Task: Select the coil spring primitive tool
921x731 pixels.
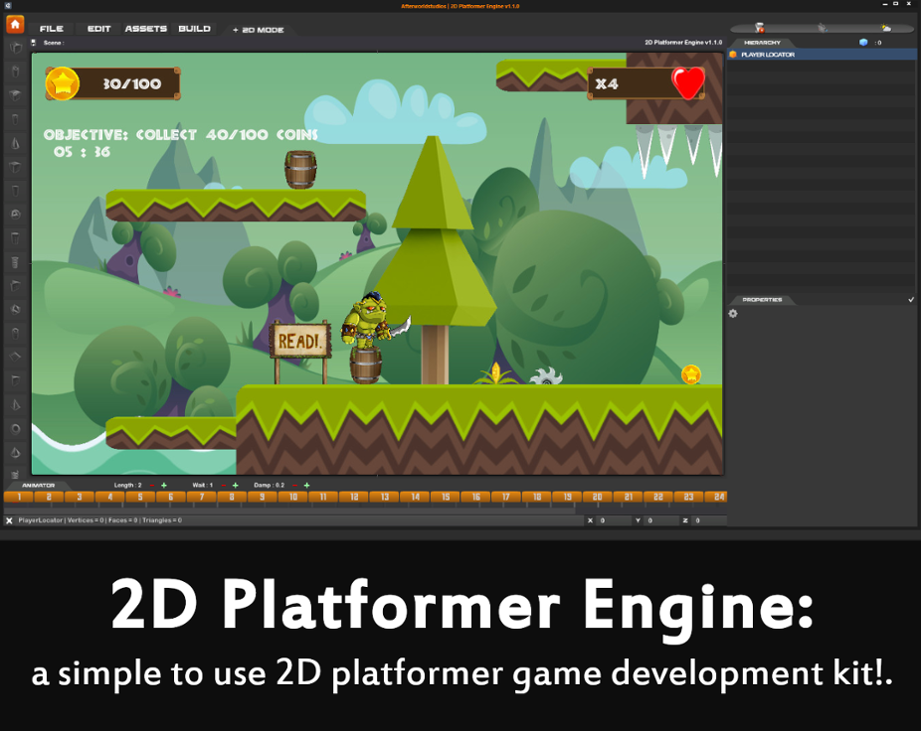Action: pyautogui.click(x=16, y=262)
